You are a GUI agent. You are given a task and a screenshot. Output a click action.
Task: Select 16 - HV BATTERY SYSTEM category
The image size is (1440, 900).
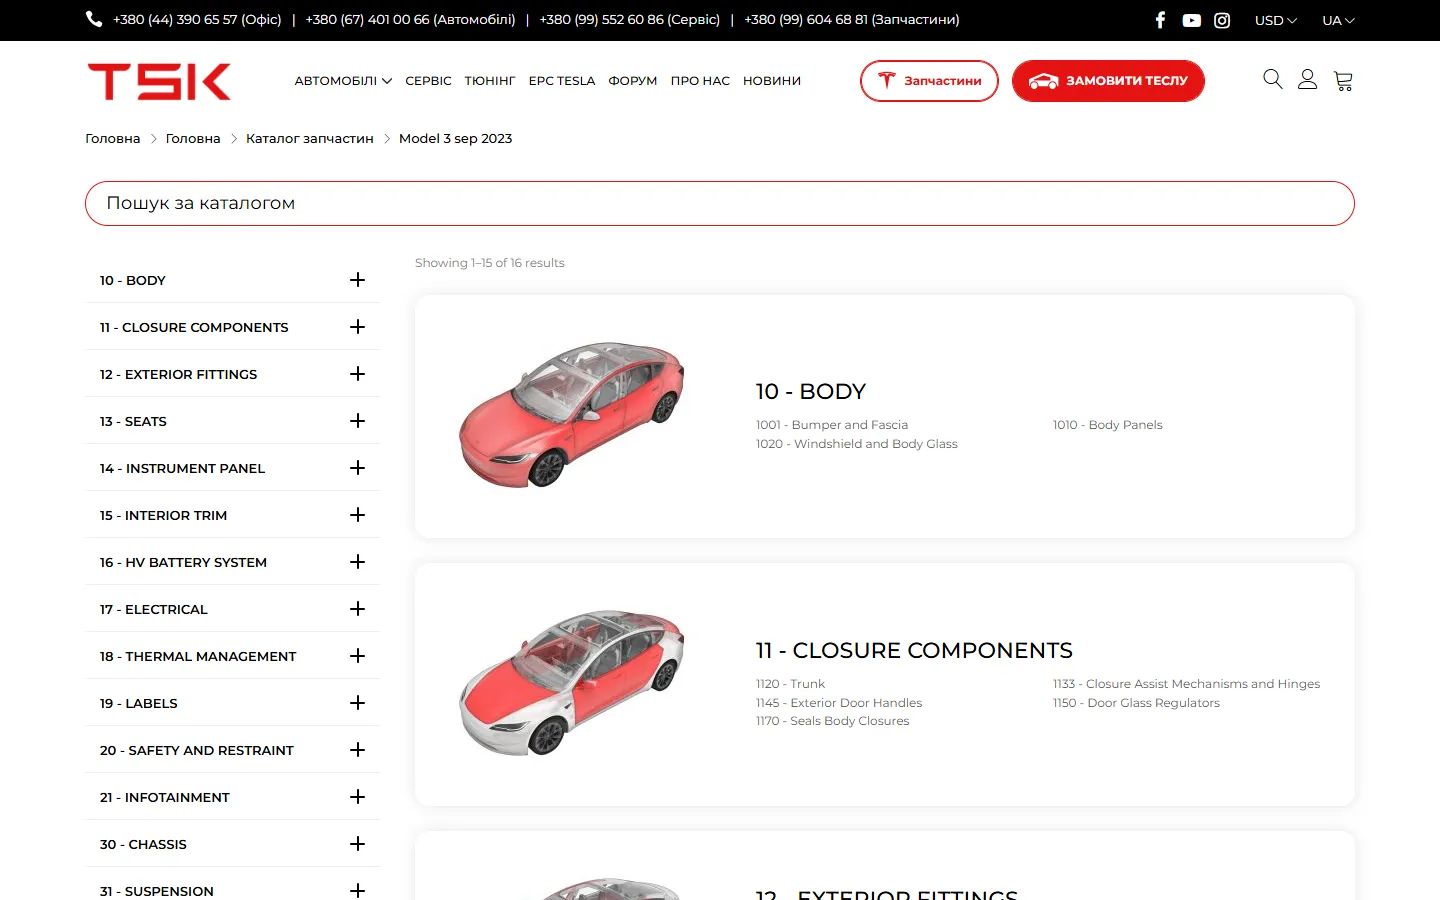[183, 563]
